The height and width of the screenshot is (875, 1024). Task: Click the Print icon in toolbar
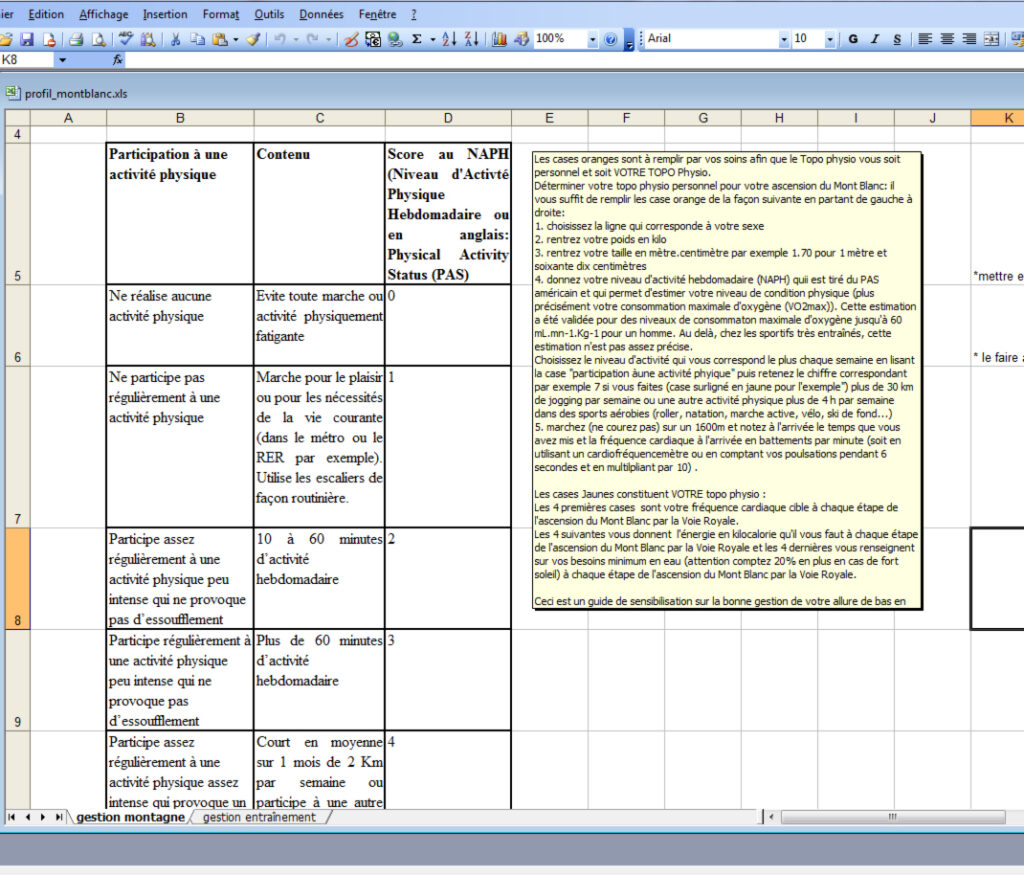click(75, 39)
